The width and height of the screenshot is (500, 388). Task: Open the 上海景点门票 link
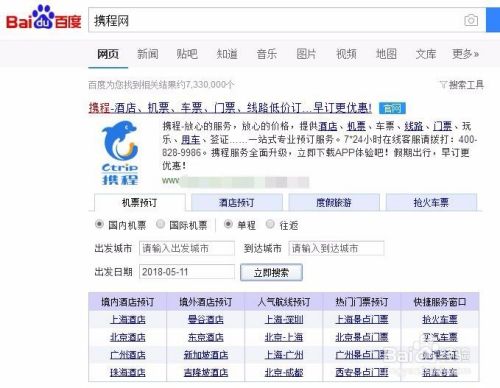click(x=362, y=320)
